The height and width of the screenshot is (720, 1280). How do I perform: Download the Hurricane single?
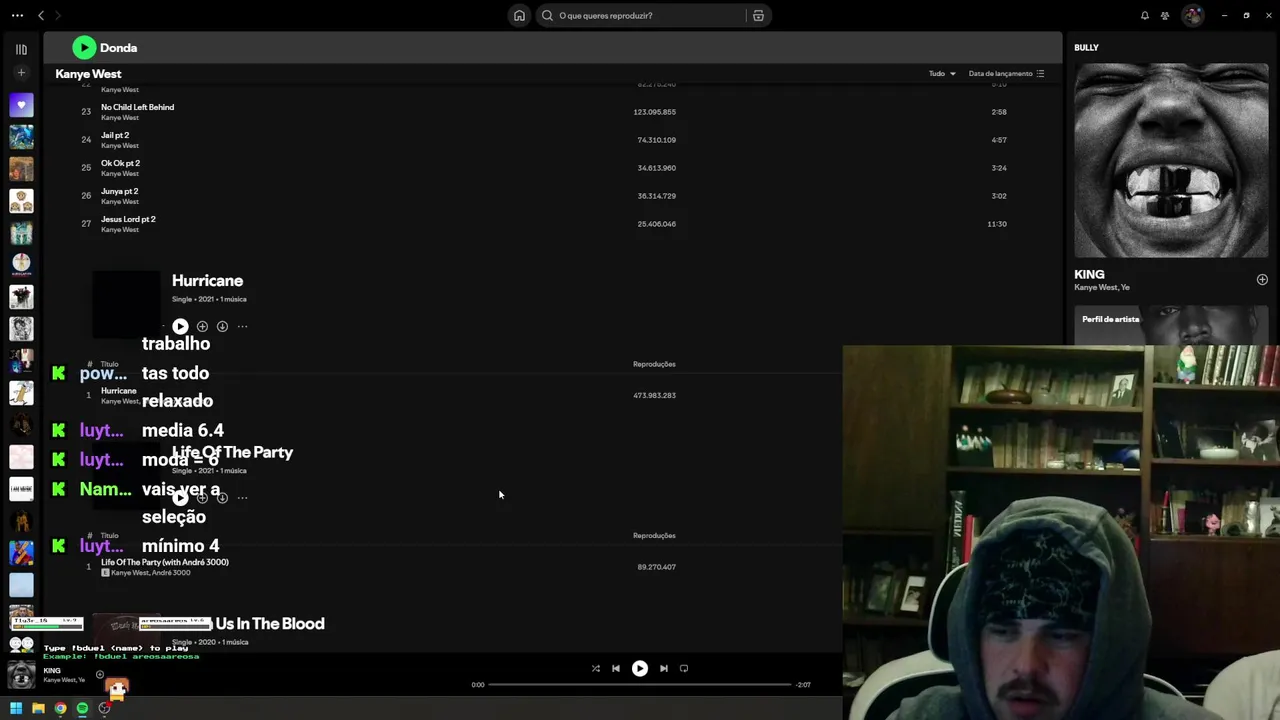point(222,326)
